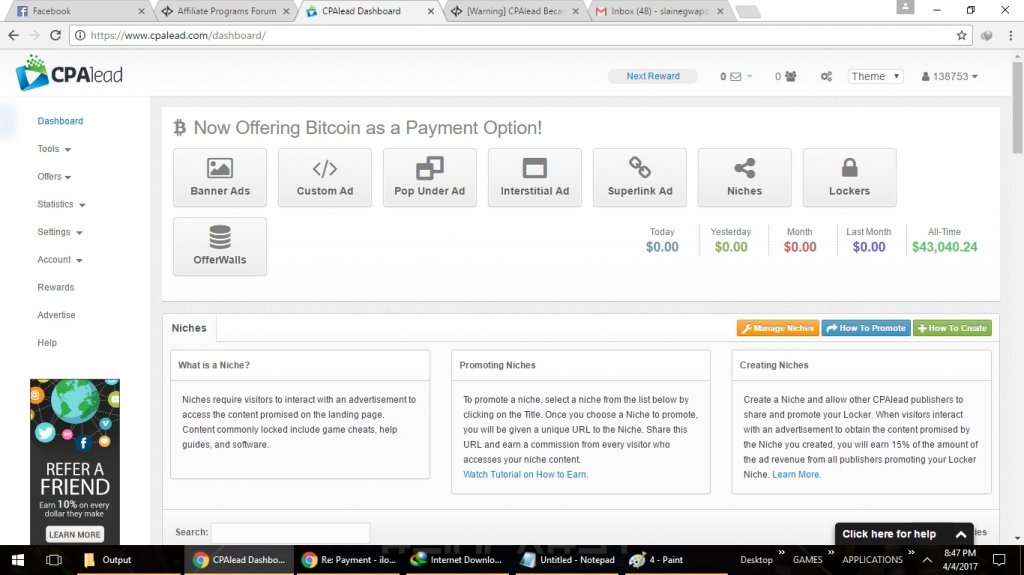Switch to Internet Download Manager on taskbar
Screen dimensions: 1024x575
[456, 560]
